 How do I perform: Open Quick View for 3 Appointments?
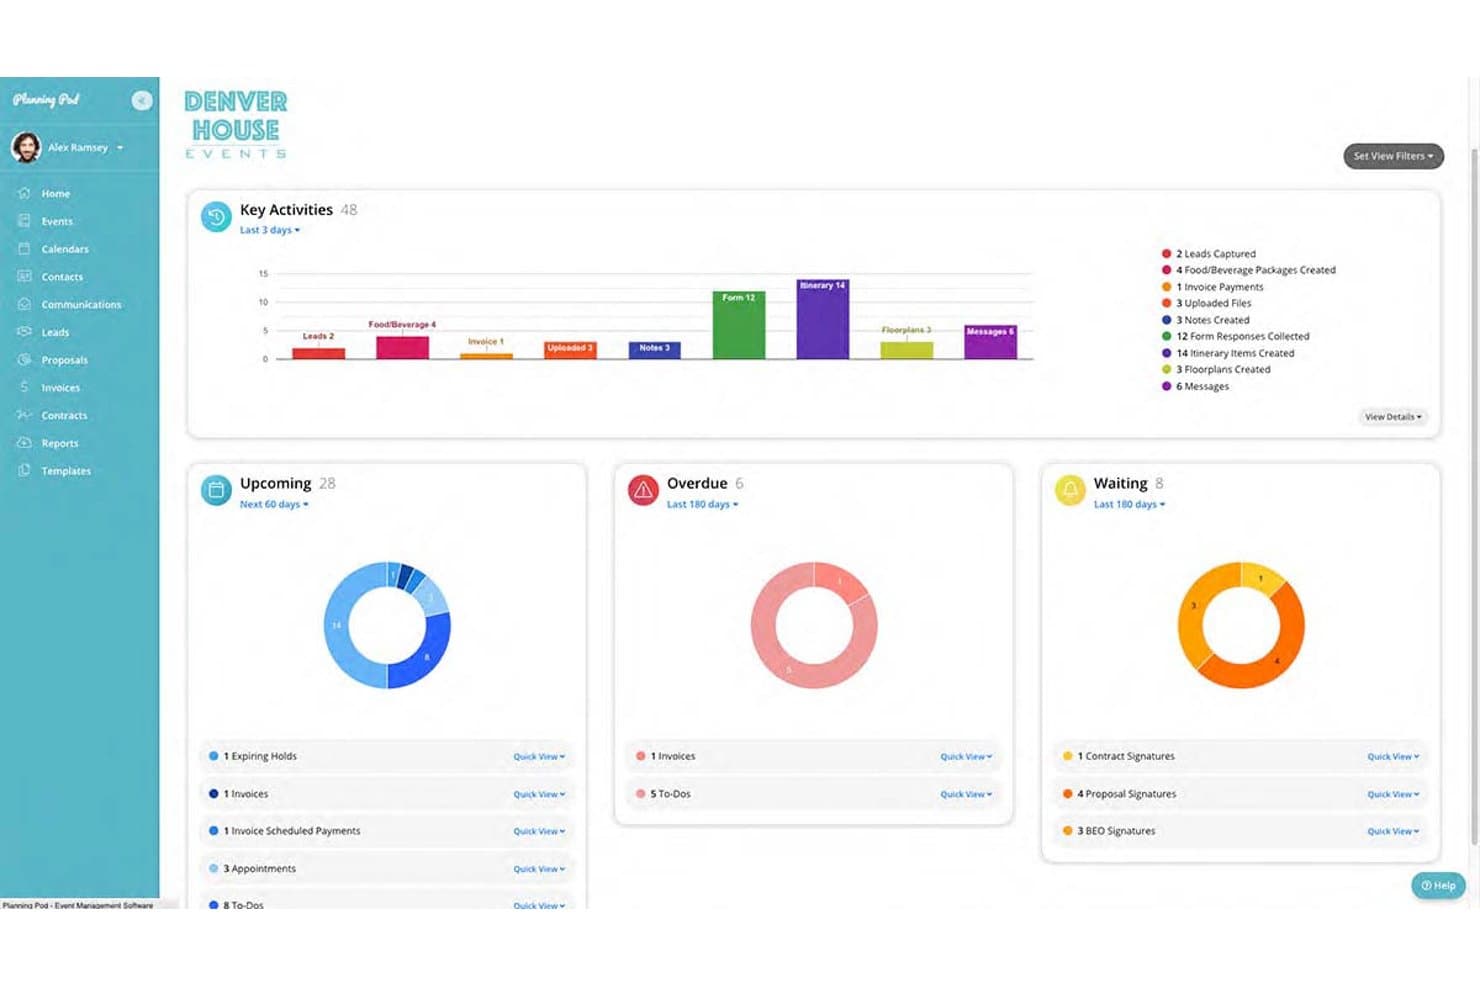pyautogui.click(x=539, y=869)
